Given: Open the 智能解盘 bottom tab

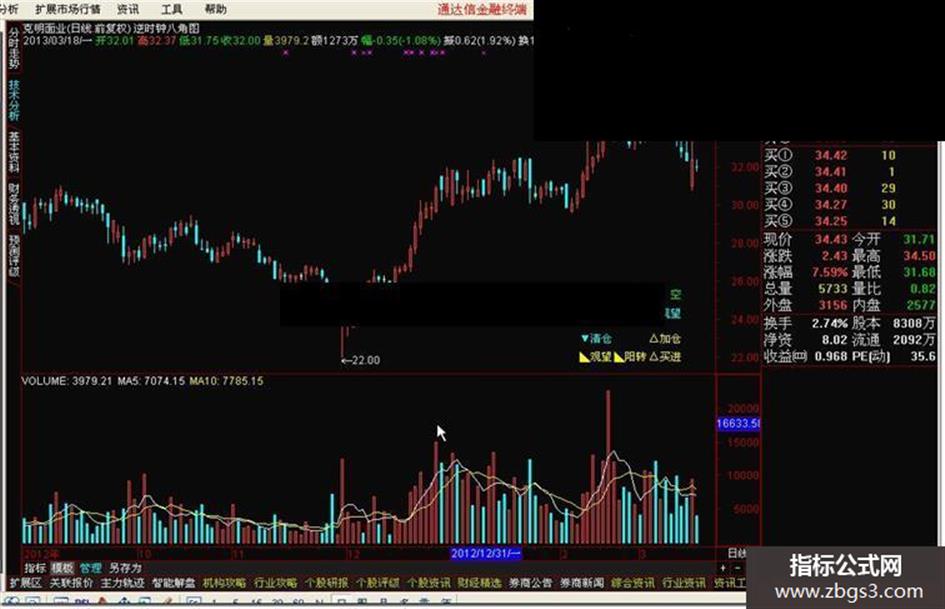Looking at the screenshot, I should 174,583.
